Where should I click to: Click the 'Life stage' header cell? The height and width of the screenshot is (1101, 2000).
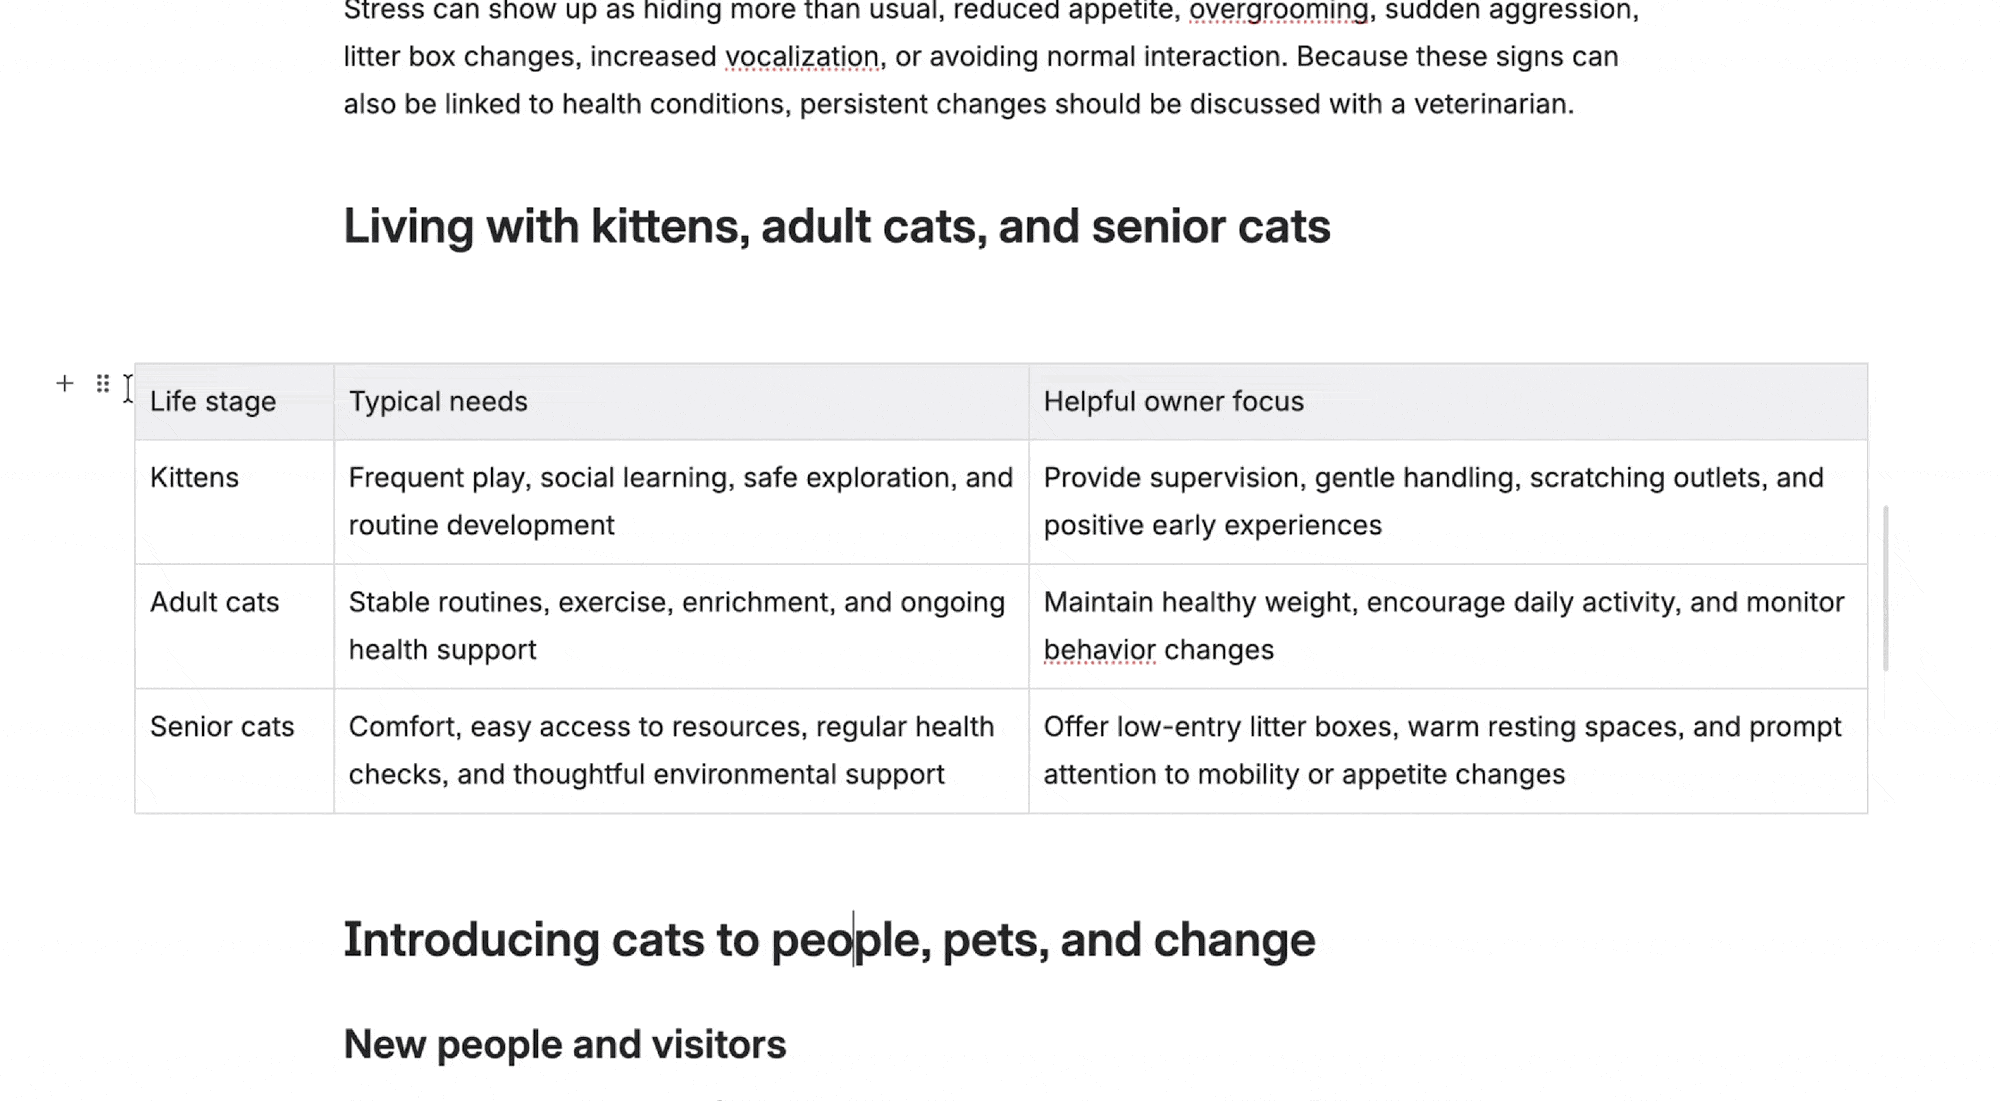(234, 402)
